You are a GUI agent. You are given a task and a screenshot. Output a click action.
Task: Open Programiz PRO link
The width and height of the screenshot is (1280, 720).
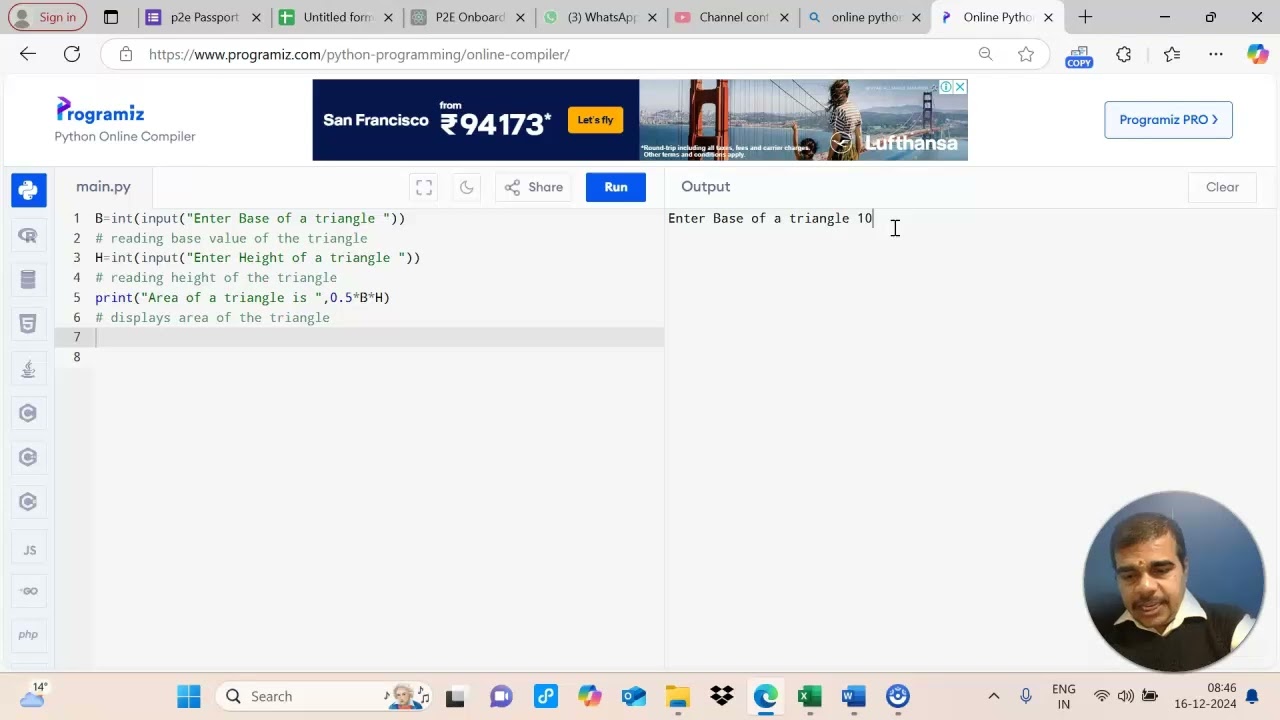[1168, 119]
